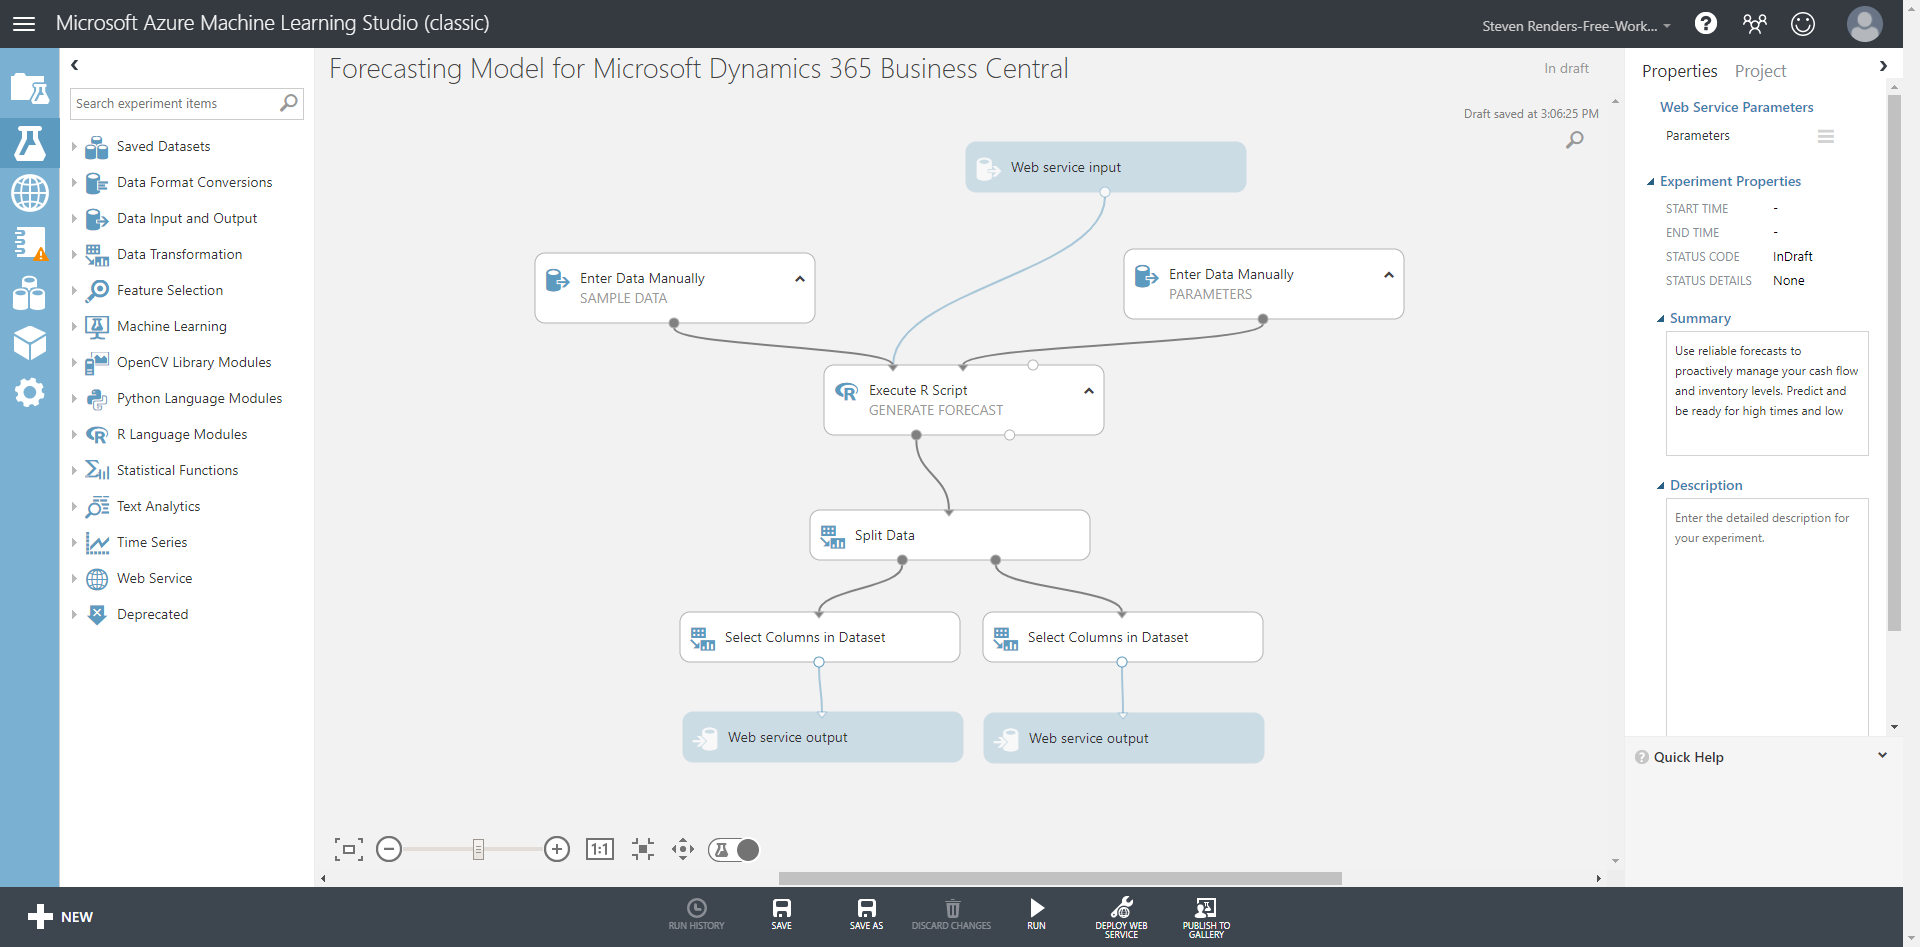Screen dimensions: 1920x947
Task: Click the center canvas icon
Action: coord(643,850)
